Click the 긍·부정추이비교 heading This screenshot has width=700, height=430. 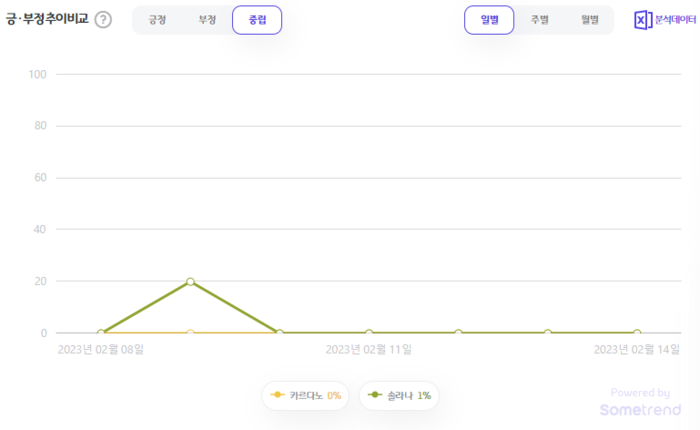point(47,19)
